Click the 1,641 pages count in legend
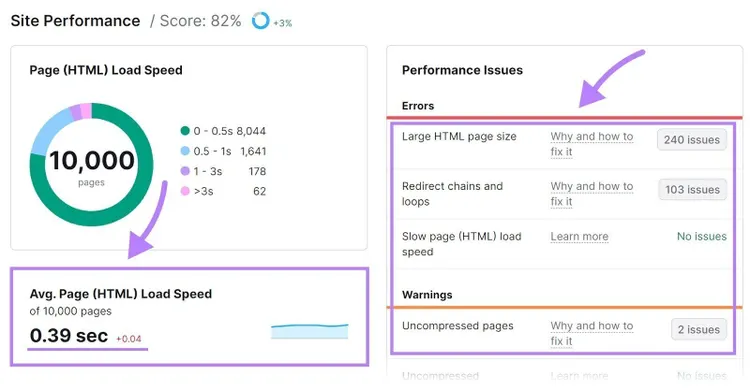 [253, 151]
